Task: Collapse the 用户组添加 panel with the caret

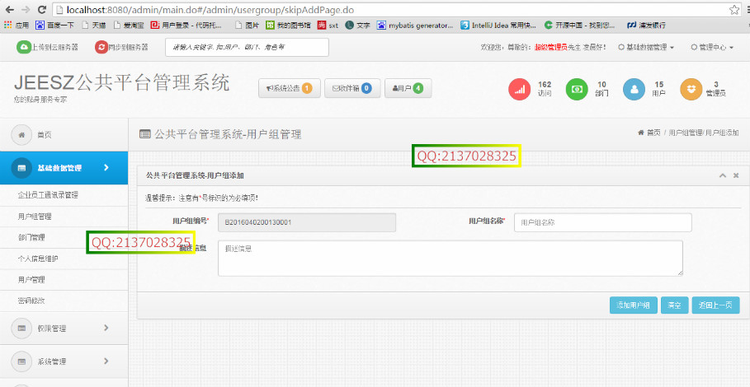Action: point(723,176)
